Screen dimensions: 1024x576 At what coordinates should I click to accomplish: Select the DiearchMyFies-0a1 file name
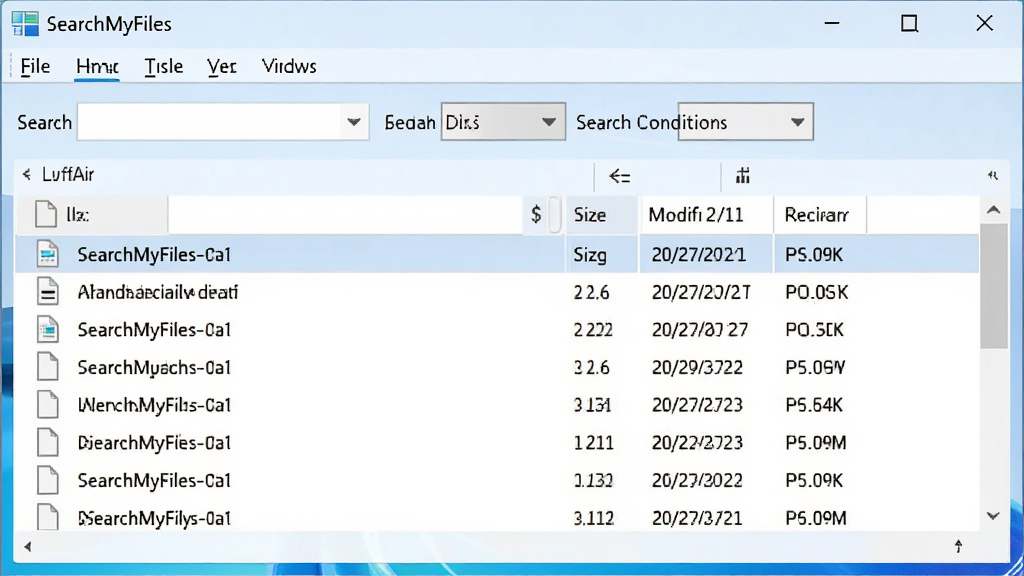pos(154,443)
